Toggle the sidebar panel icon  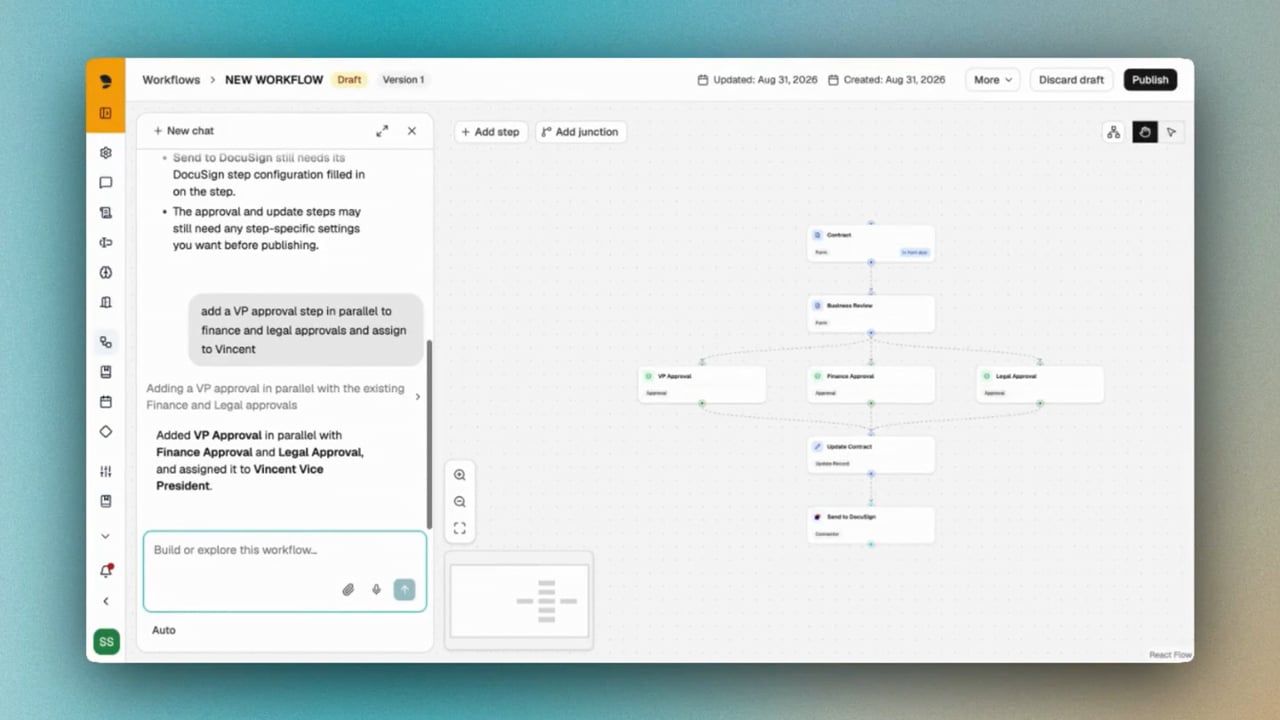click(105, 113)
